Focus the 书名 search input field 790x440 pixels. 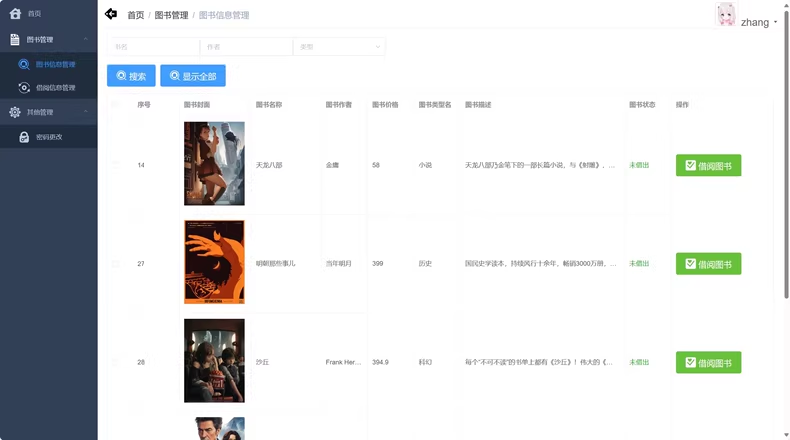(153, 47)
